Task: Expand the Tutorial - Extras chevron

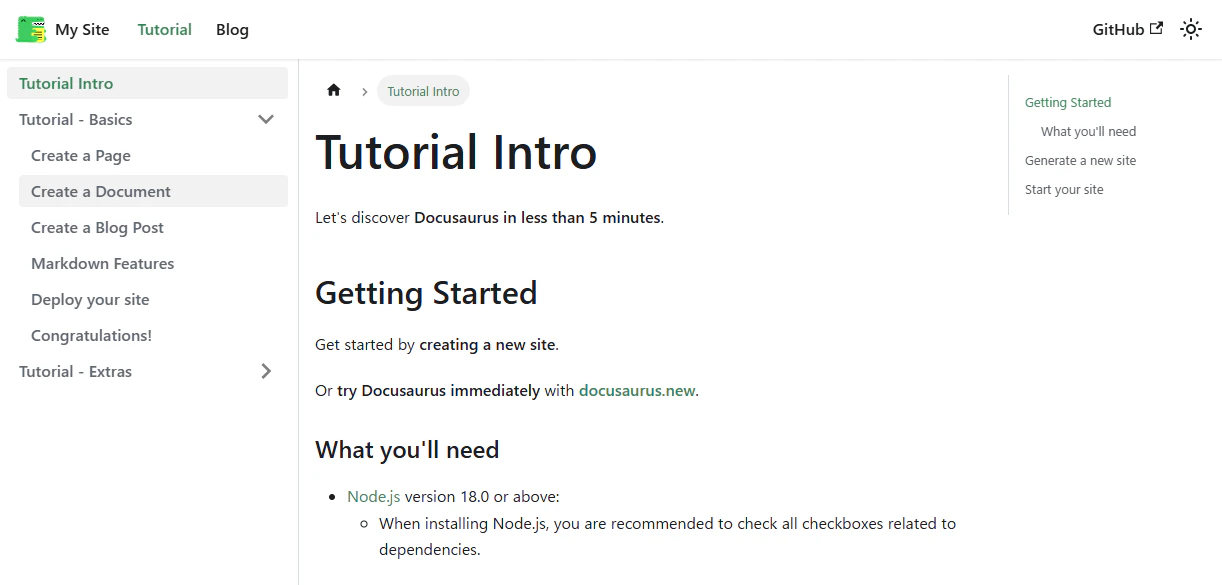Action: [x=266, y=371]
